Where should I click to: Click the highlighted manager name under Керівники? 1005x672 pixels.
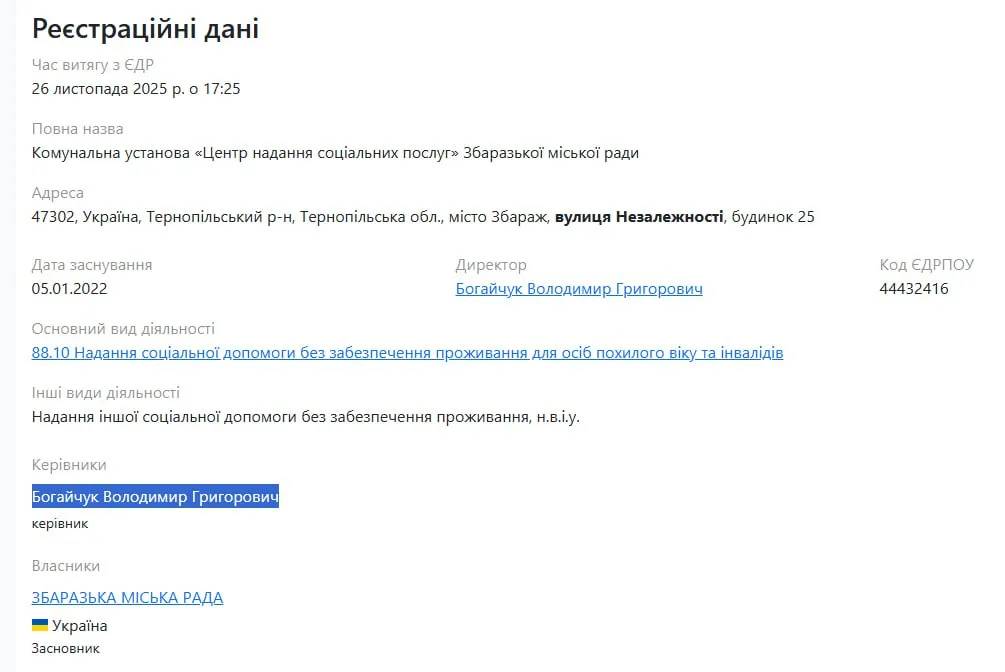coord(155,497)
